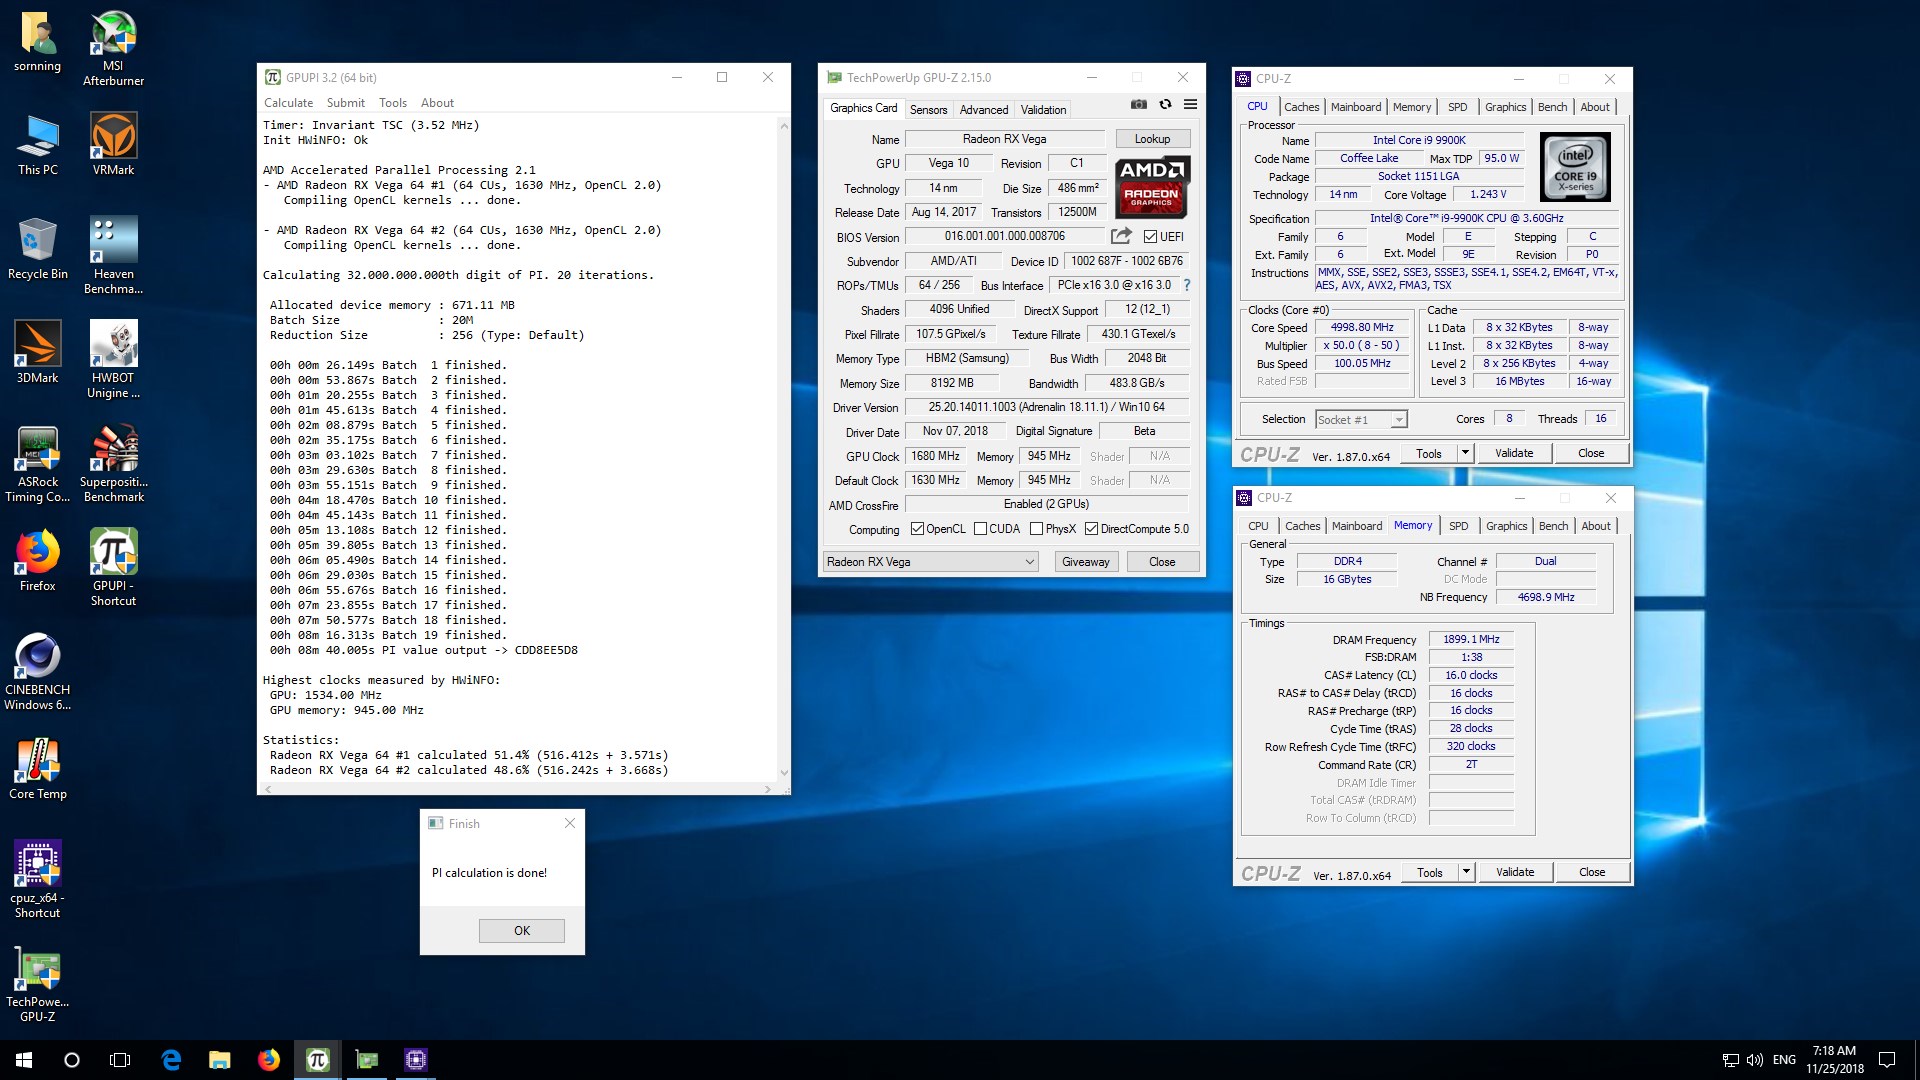
Task: Click Validate in the top CPU-Z window
Action: (1514, 453)
